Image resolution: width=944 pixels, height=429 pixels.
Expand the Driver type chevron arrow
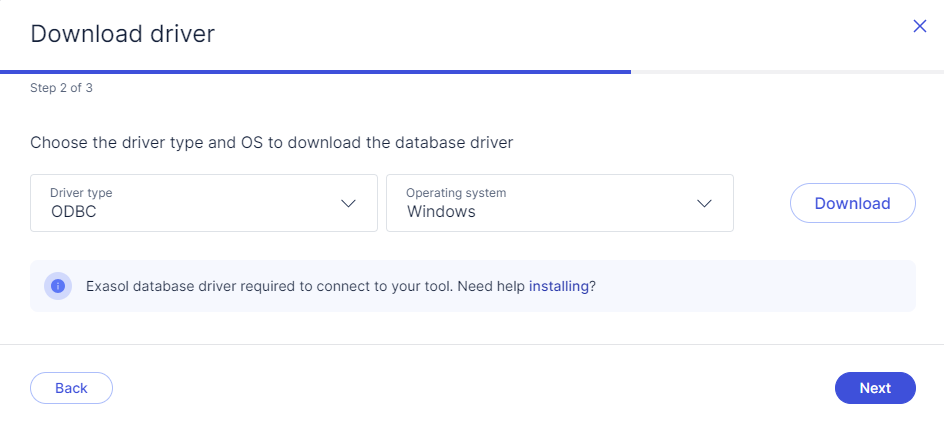point(348,203)
